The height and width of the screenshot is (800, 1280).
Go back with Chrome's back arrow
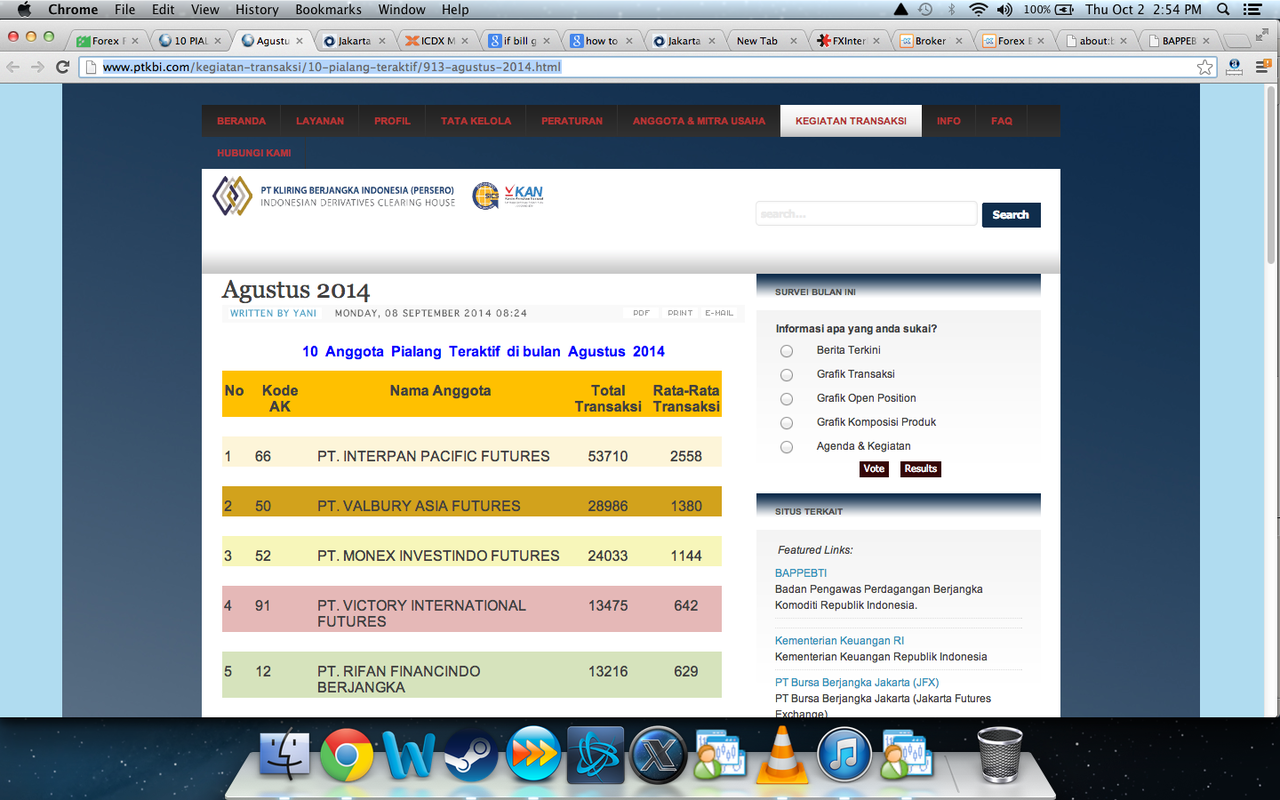tap(14, 67)
